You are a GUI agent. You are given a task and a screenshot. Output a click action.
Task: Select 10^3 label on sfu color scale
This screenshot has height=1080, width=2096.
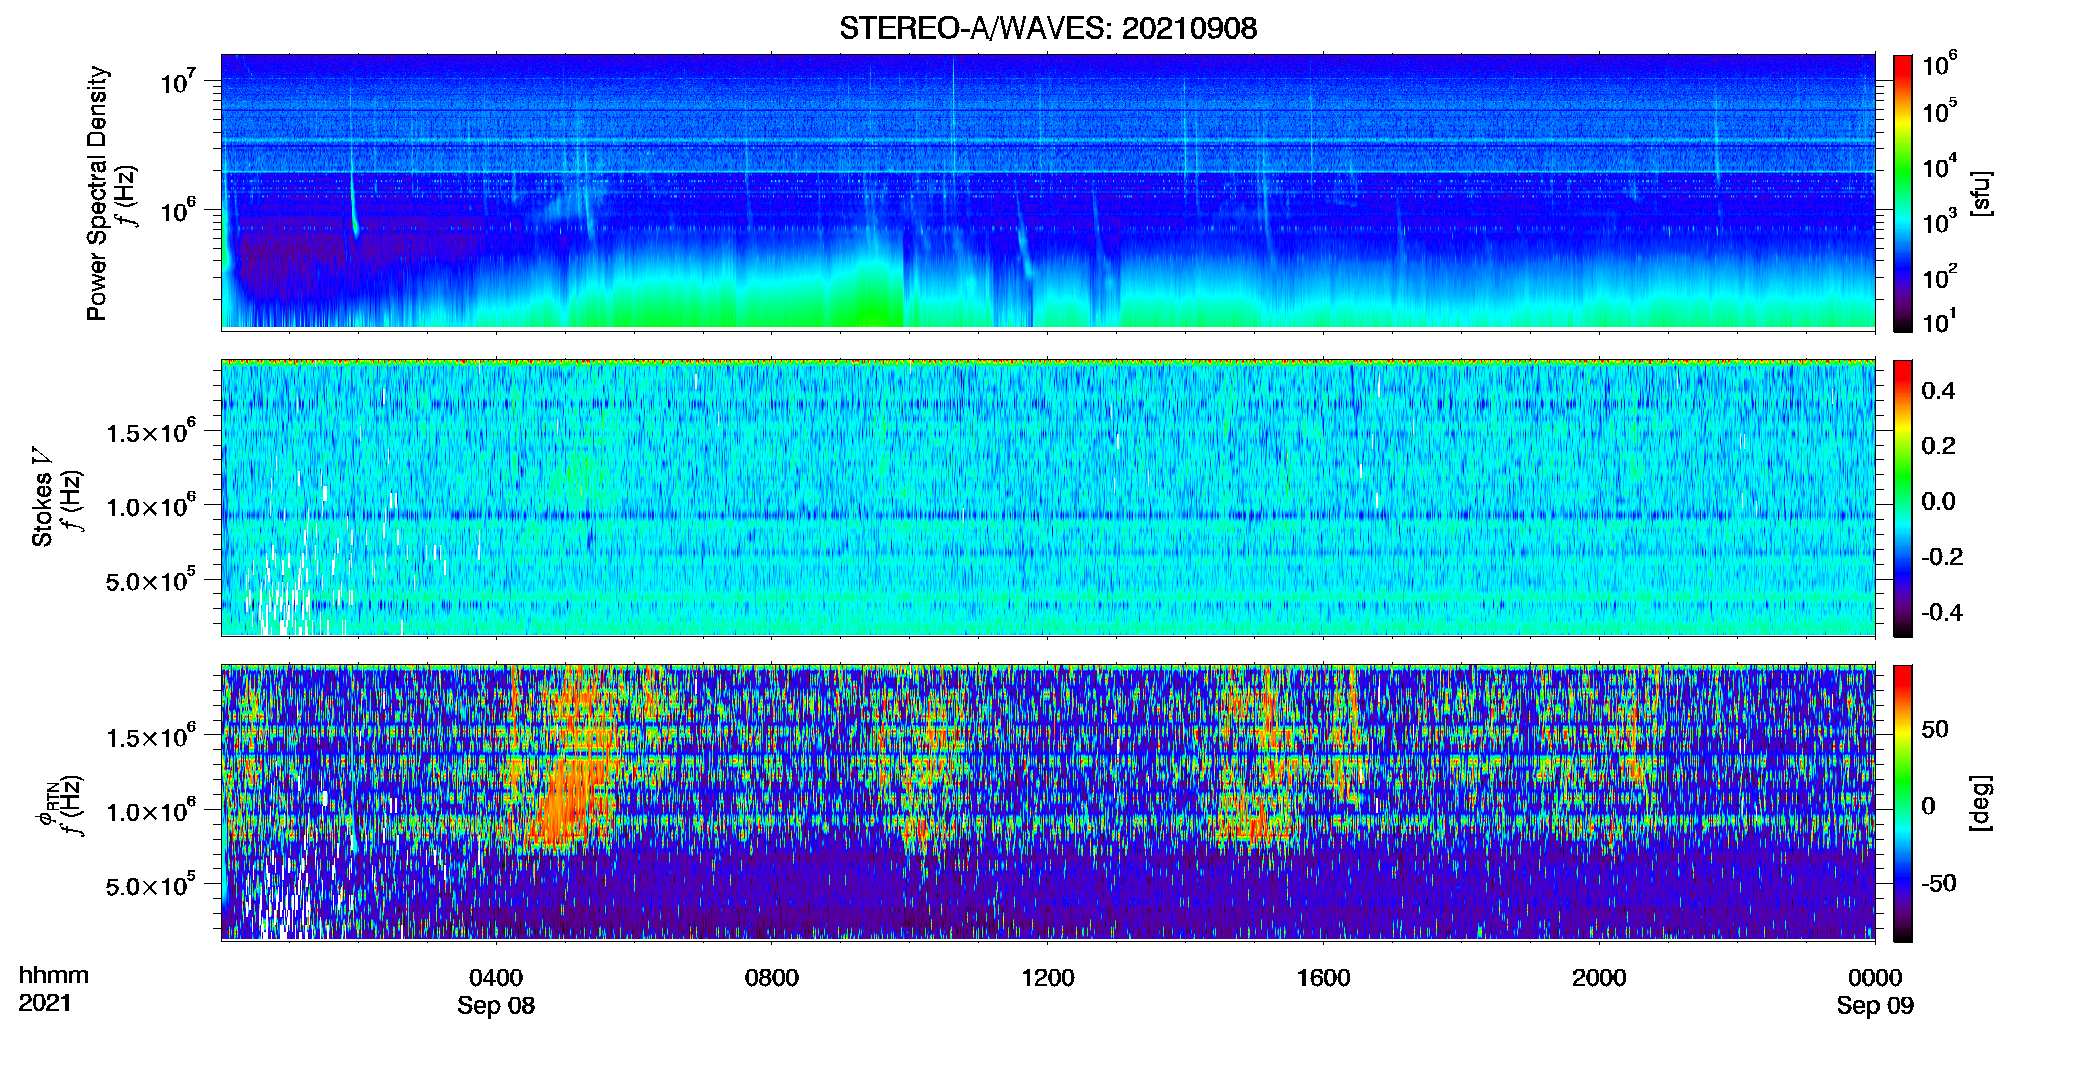(x=1939, y=222)
